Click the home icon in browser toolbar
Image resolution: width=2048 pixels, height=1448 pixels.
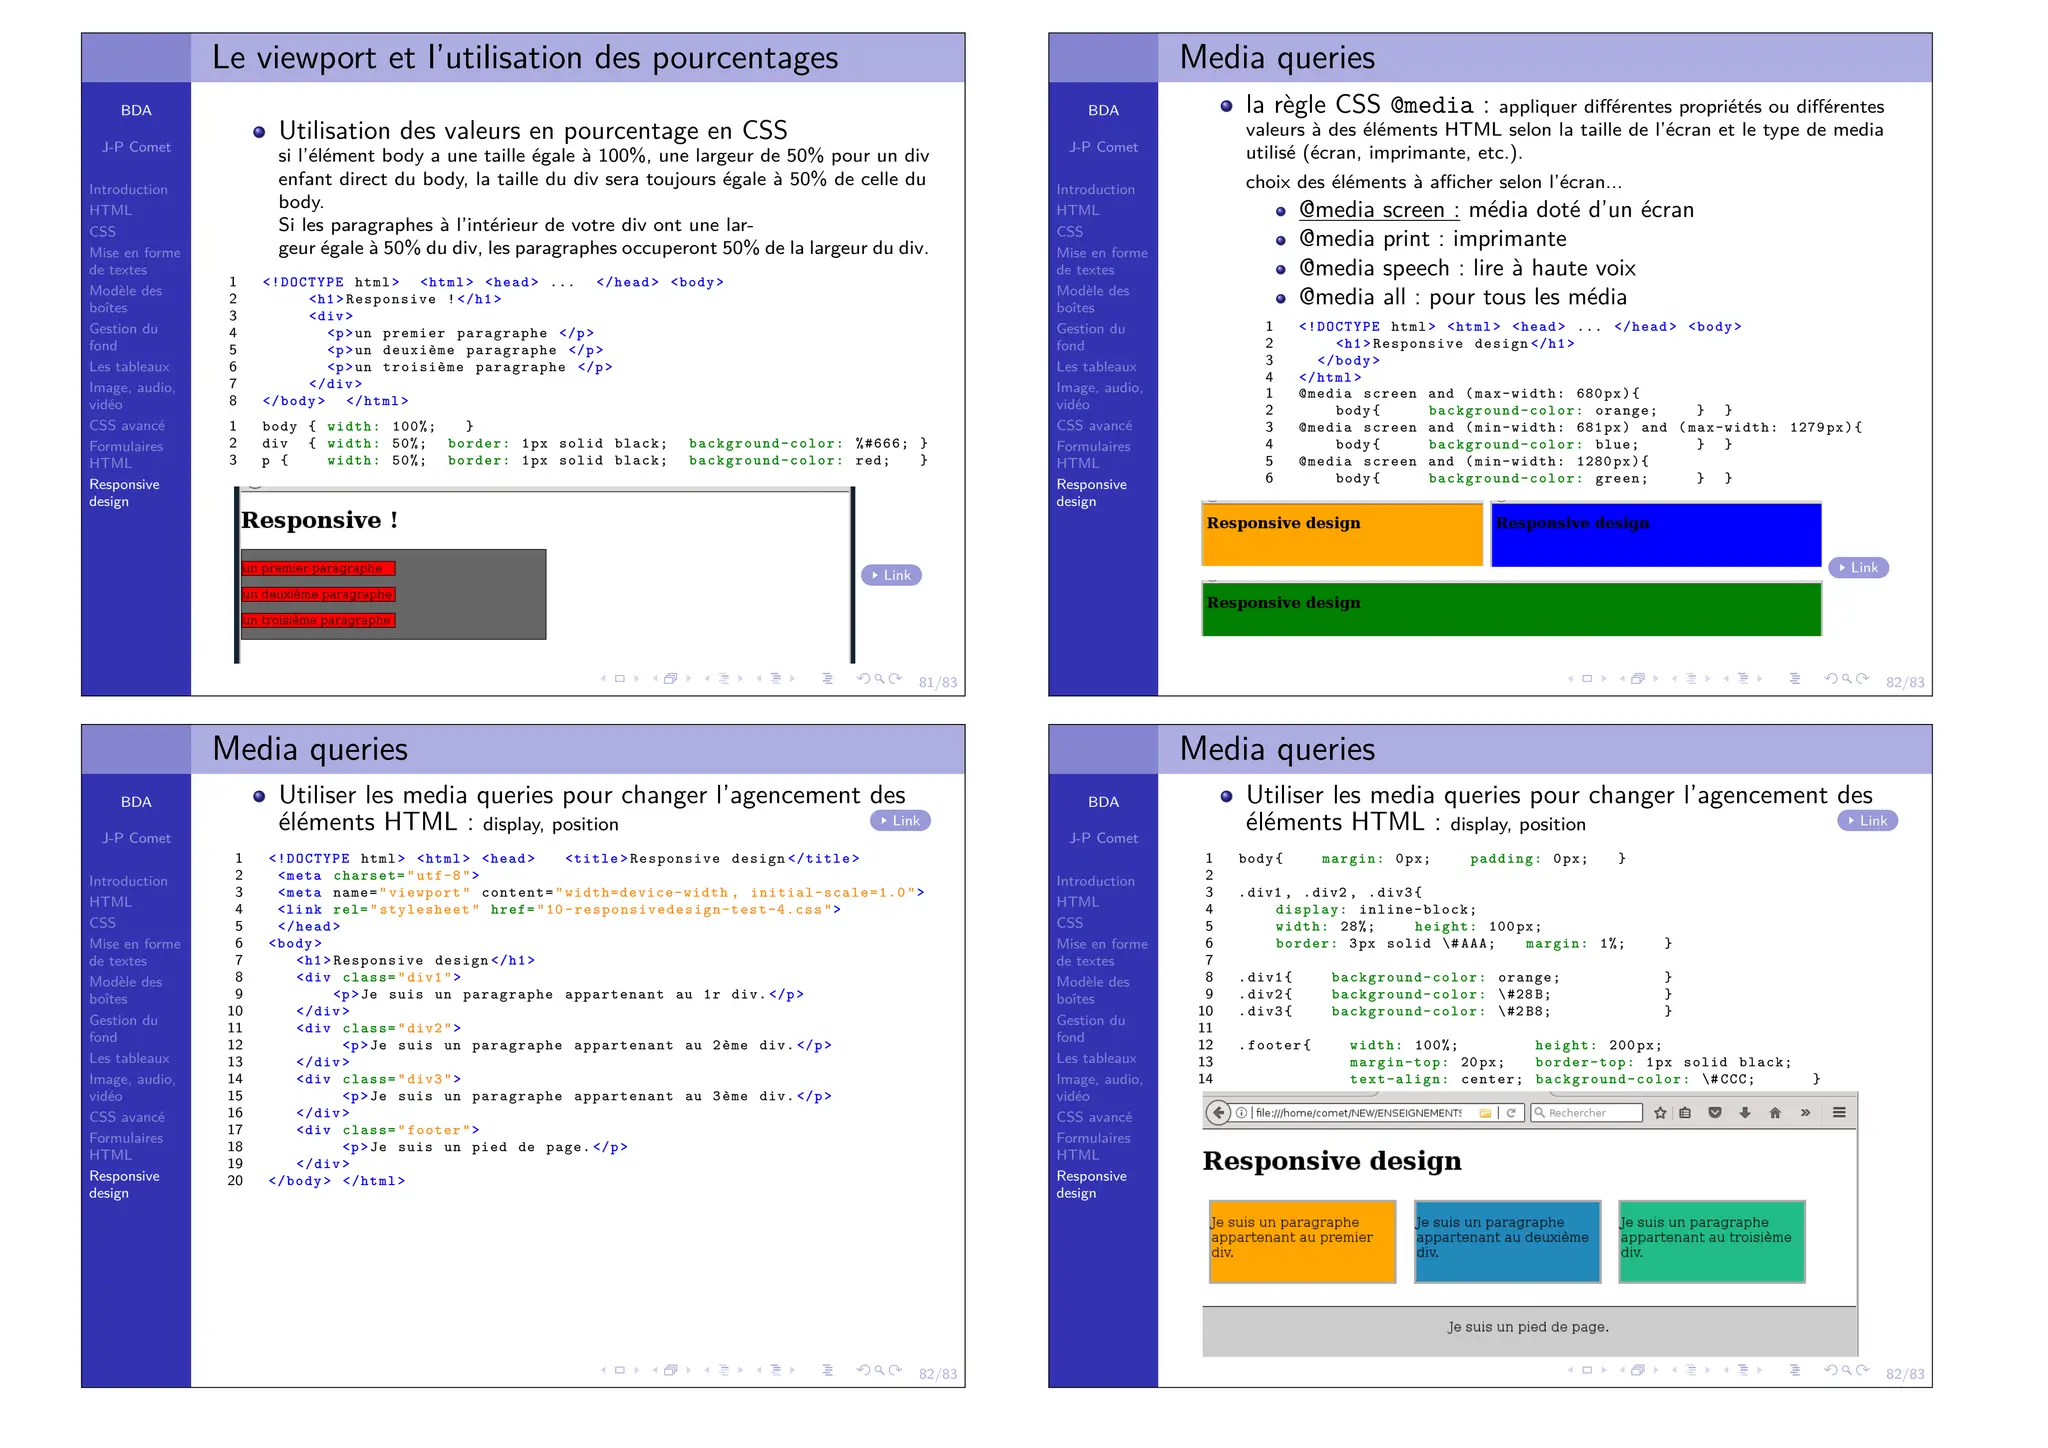point(1775,1112)
